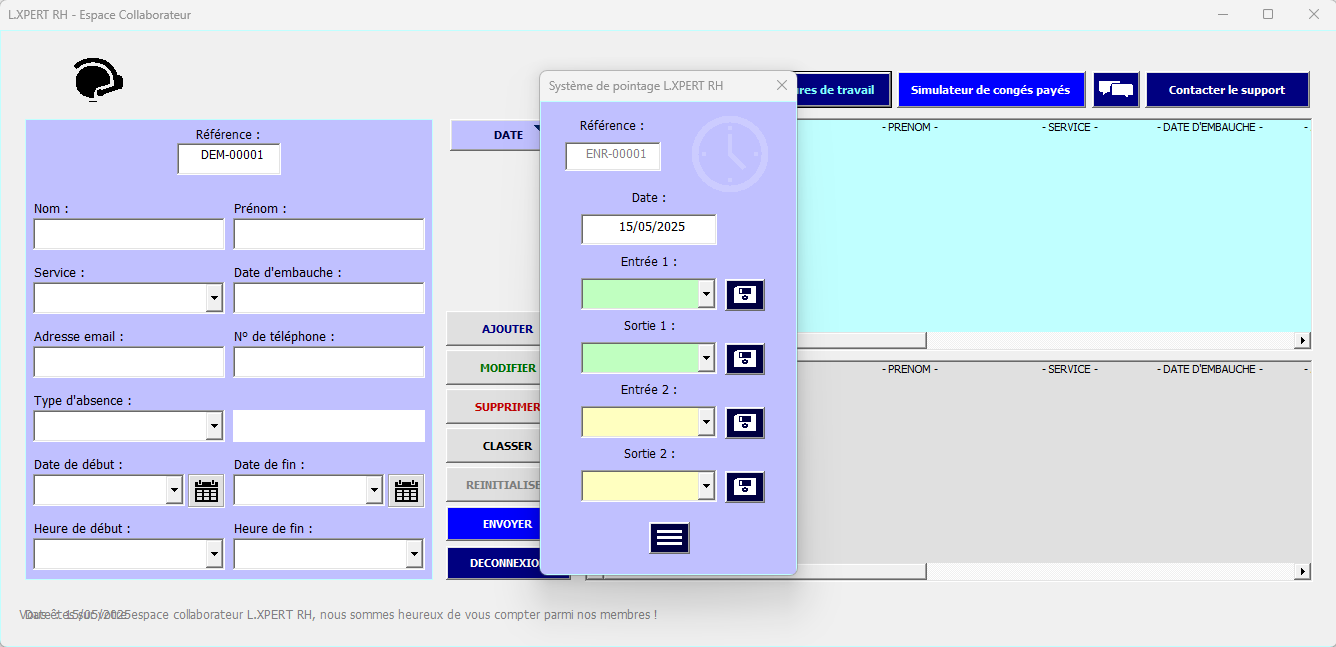Expand the Date de fin dropdown

[375, 490]
